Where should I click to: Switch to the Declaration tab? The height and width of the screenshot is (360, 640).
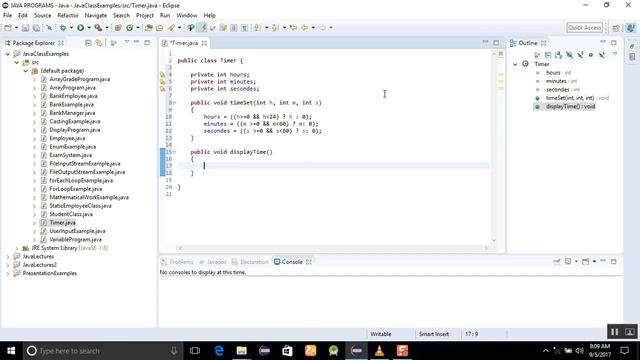pos(250,262)
